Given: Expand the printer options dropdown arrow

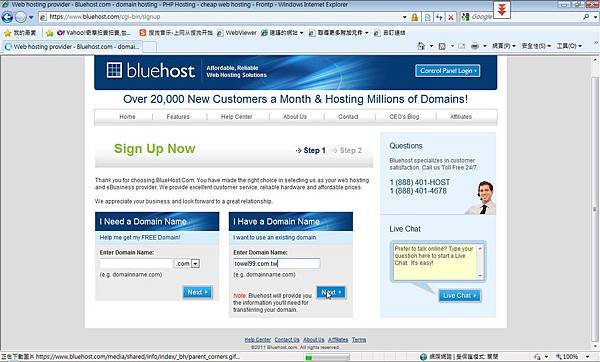Looking at the screenshot, I should point(484,46).
